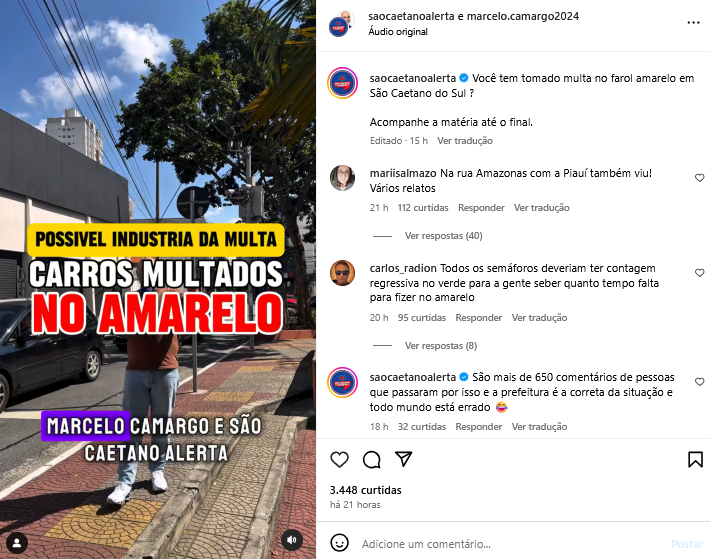The width and height of the screenshot is (710, 559).
Task: Like the post with the heart icon
Action: (340, 459)
